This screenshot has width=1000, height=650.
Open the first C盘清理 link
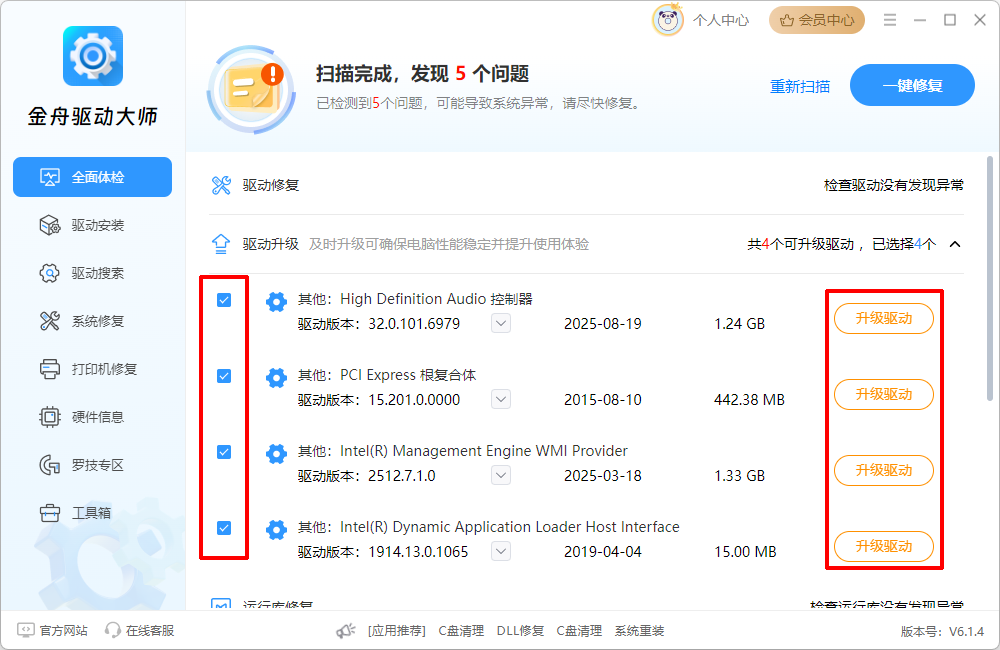pyautogui.click(x=461, y=631)
